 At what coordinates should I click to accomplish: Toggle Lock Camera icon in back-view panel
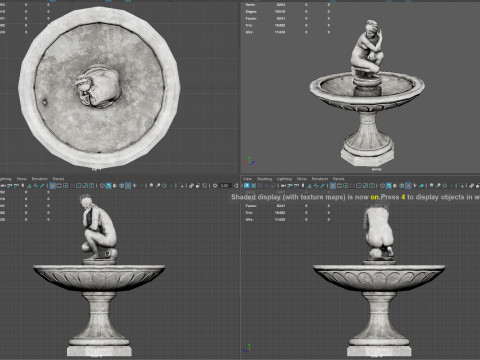point(289,186)
